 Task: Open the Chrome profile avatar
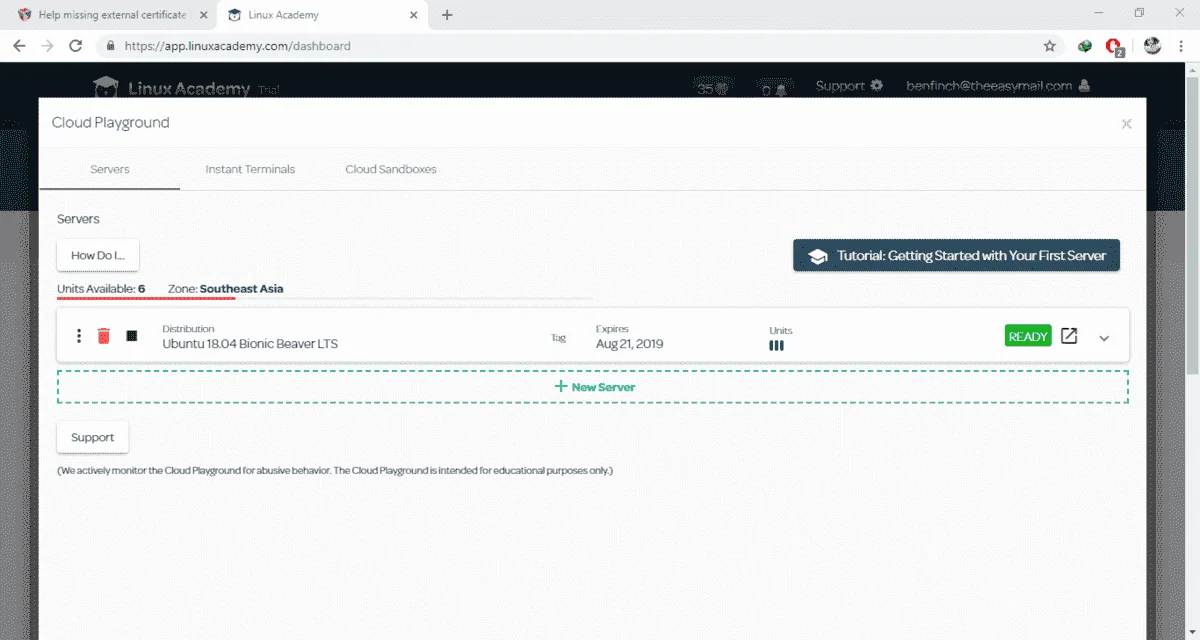[1152, 46]
